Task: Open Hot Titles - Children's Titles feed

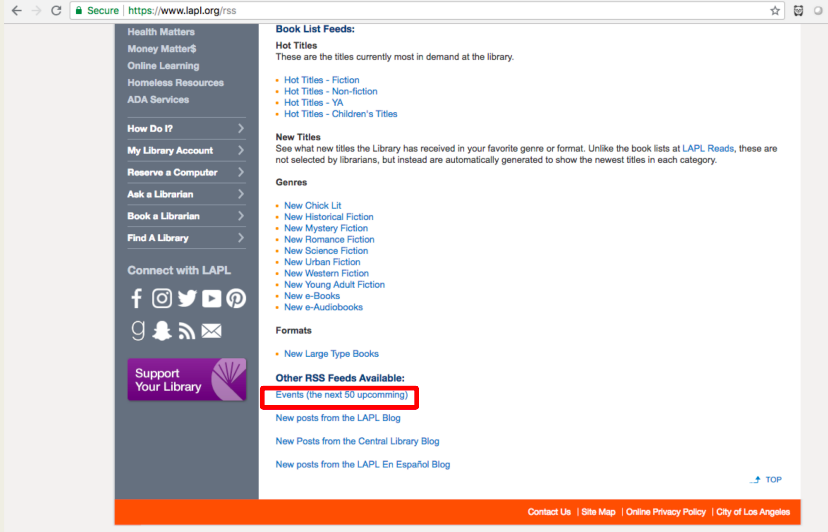Action: (x=341, y=114)
